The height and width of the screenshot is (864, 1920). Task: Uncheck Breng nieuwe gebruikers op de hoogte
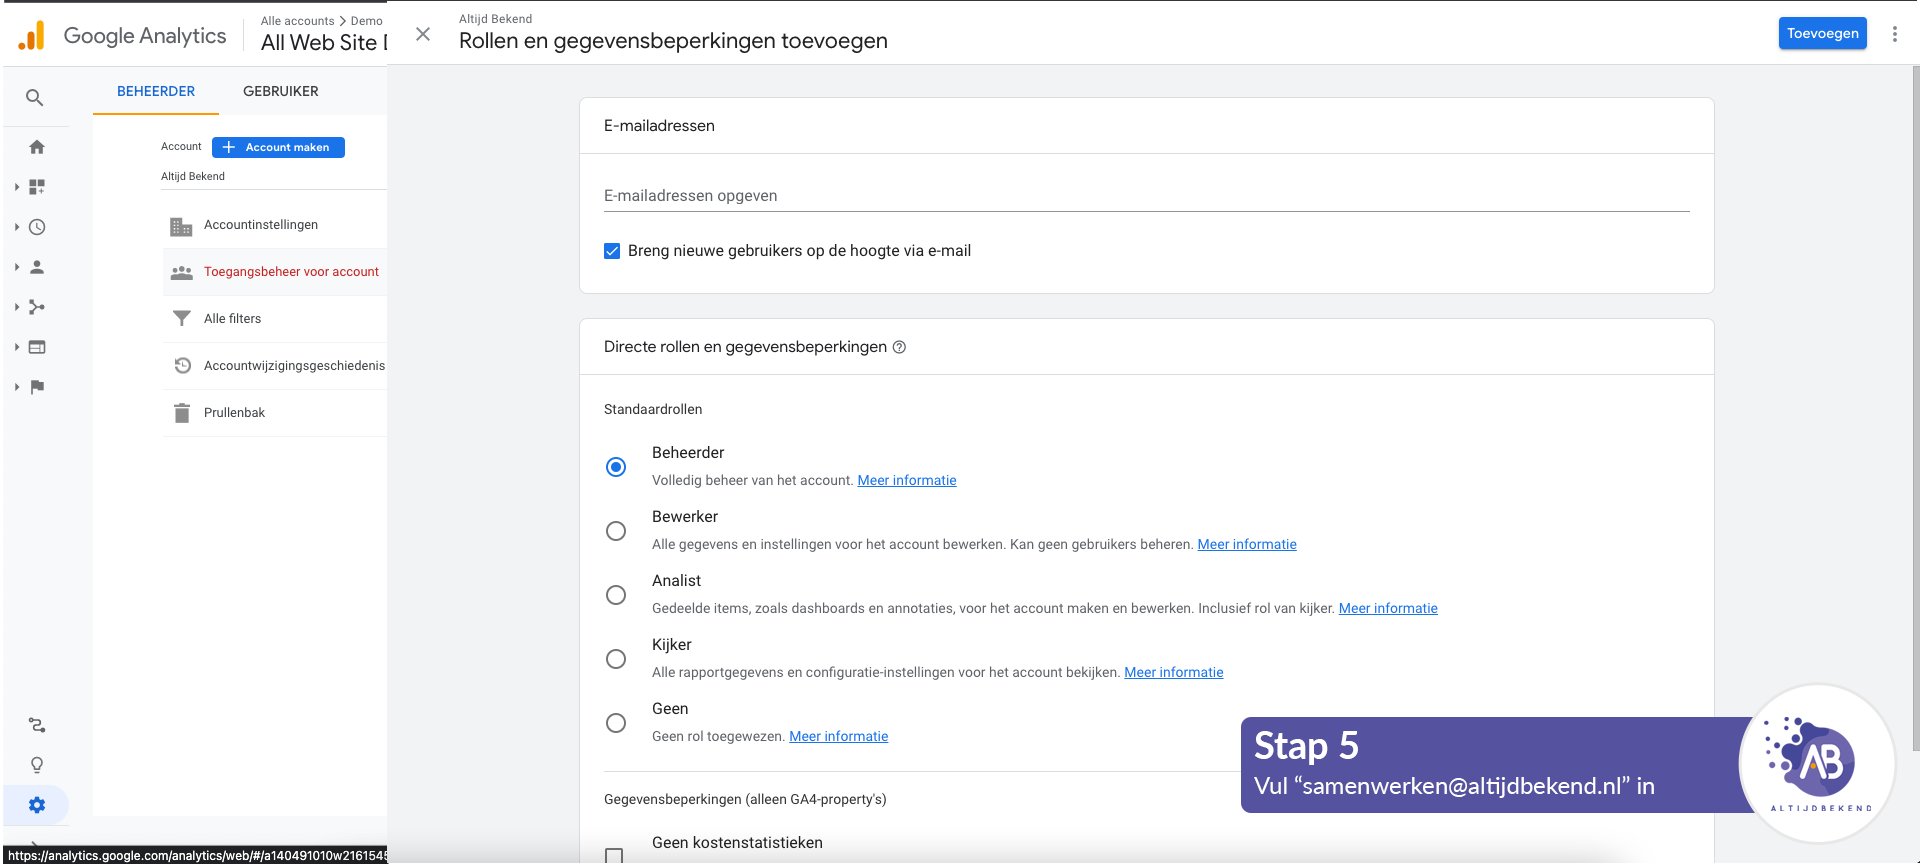coord(612,251)
